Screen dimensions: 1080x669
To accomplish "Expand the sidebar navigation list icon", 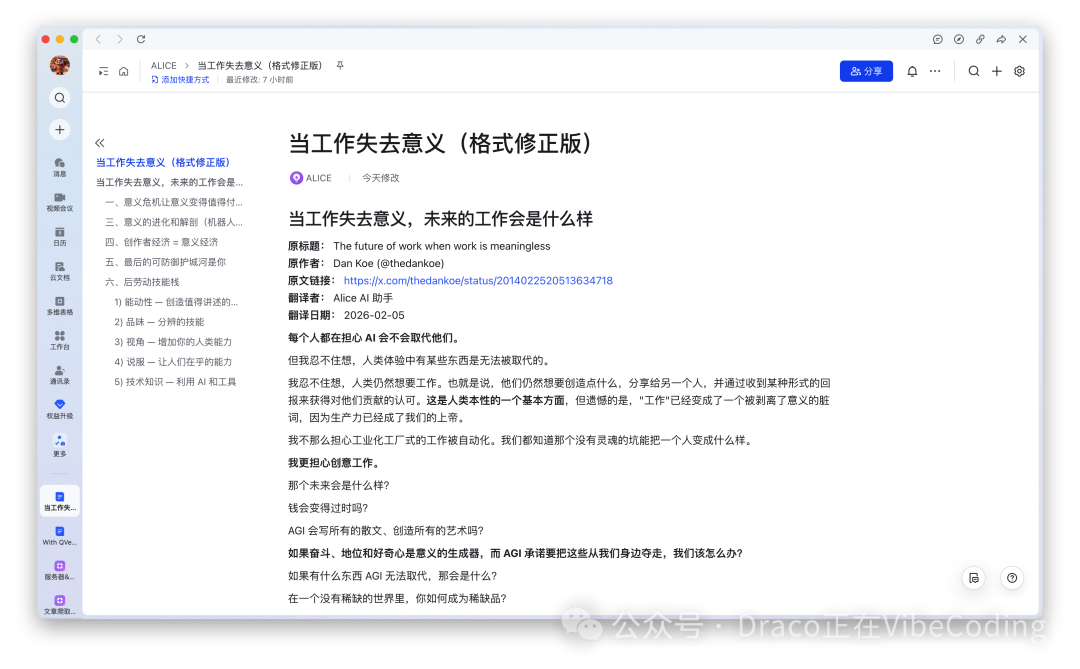I will pos(103,71).
